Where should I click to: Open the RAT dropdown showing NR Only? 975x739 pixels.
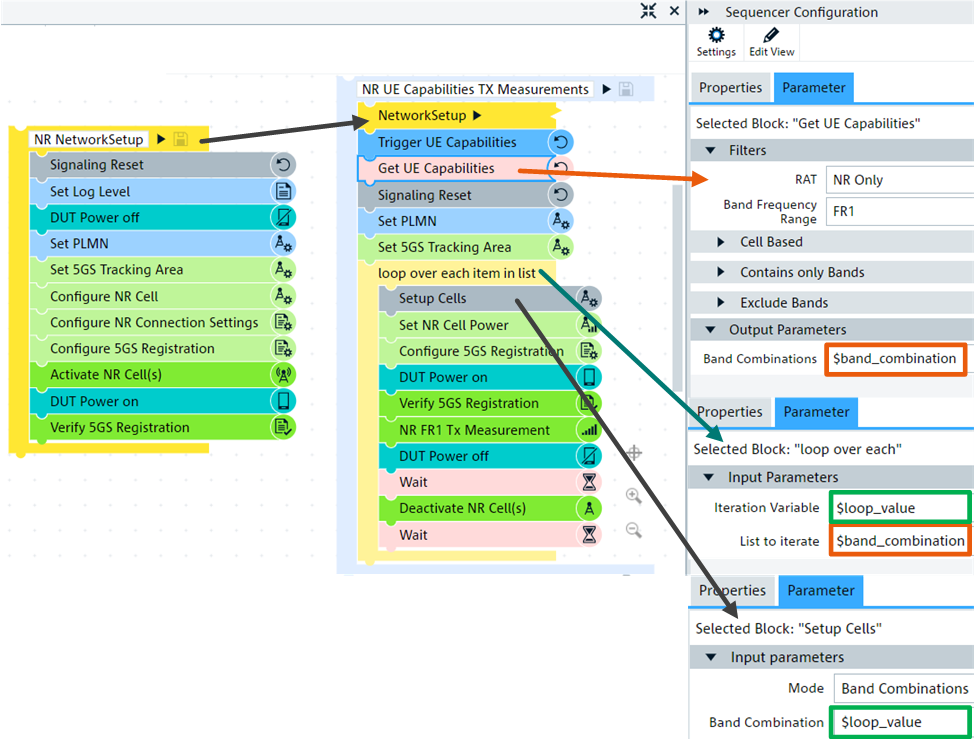(898, 180)
